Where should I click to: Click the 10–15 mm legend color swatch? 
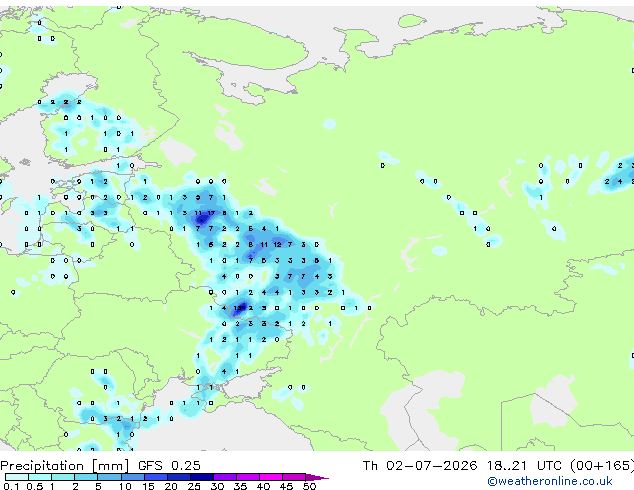tap(132, 477)
